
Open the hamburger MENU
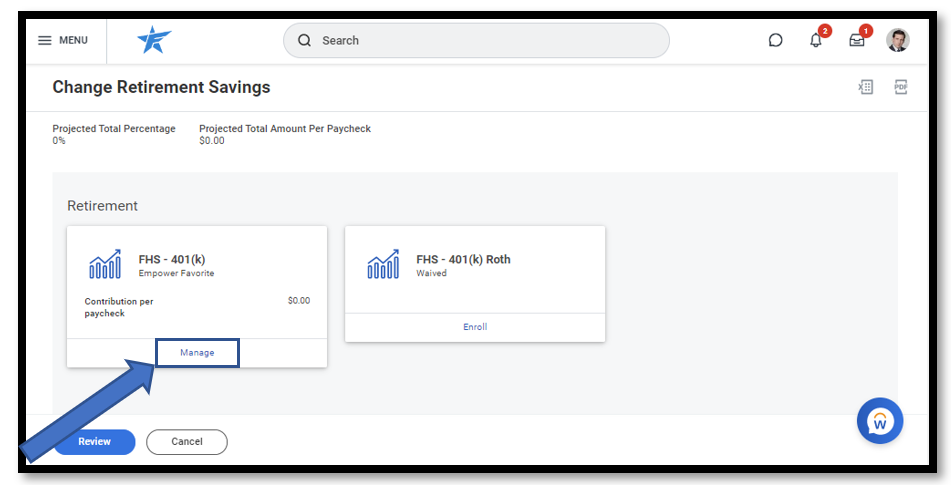point(62,41)
